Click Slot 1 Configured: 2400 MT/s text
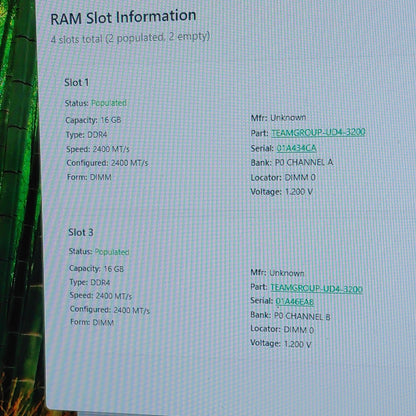Image resolution: width=416 pixels, height=416 pixels. (107, 163)
